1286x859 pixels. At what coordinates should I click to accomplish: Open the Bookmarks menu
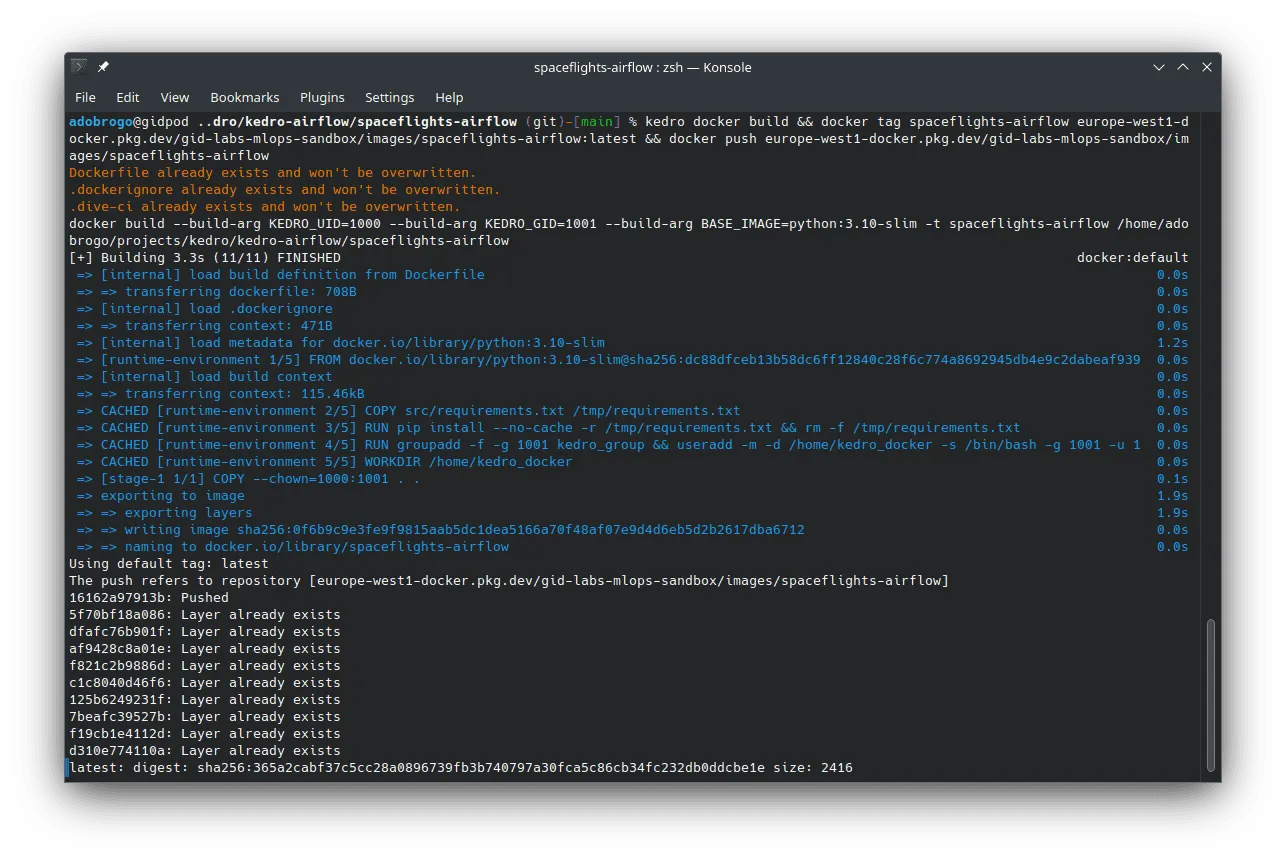[x=245, y=97]
